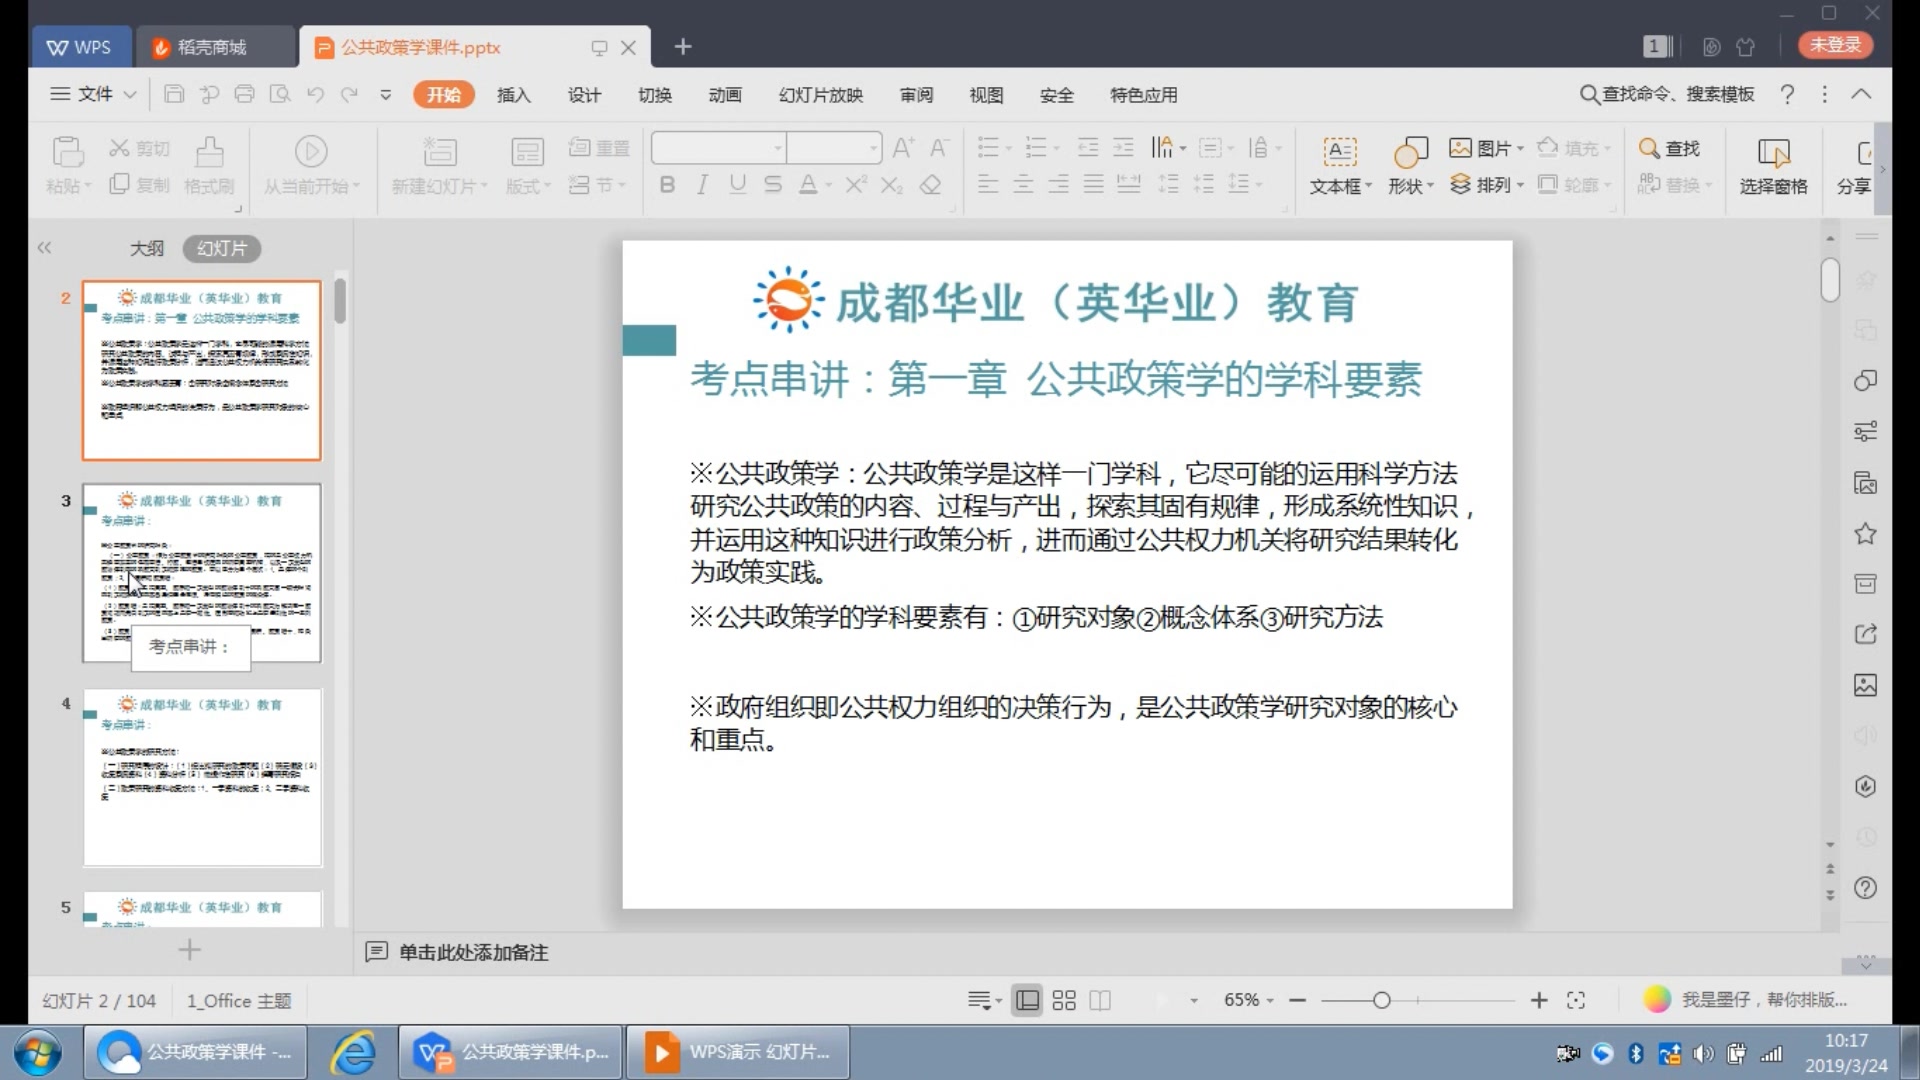This screenshot has width=1920, height=1080.
Task: Switch to the 动画 ribbon tab
Action: point(725,95)
